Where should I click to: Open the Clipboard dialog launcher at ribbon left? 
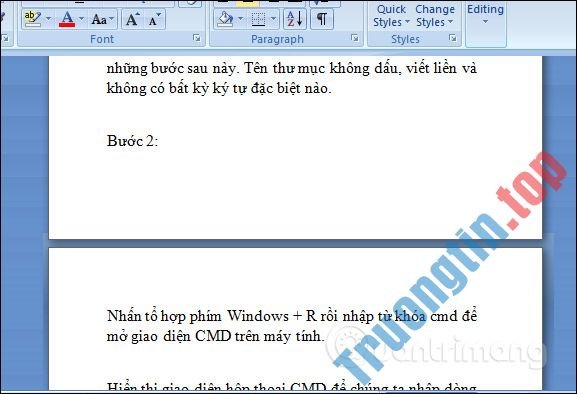pyautogui.click(x=5, y=38)
